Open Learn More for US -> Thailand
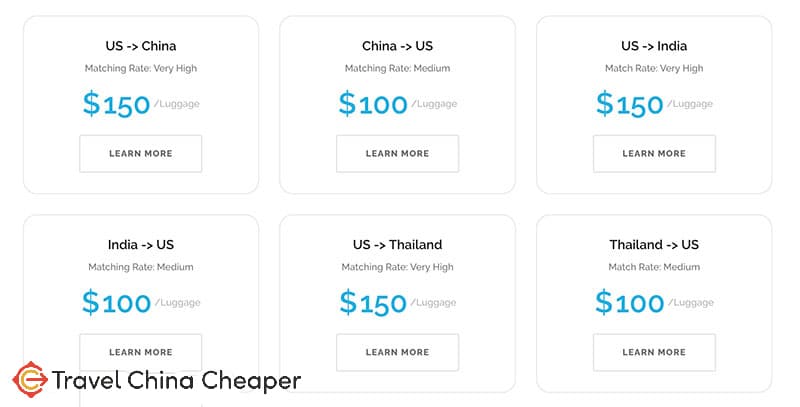The height and width of the screenshot is (407, 800). click(x=397, y=352)
